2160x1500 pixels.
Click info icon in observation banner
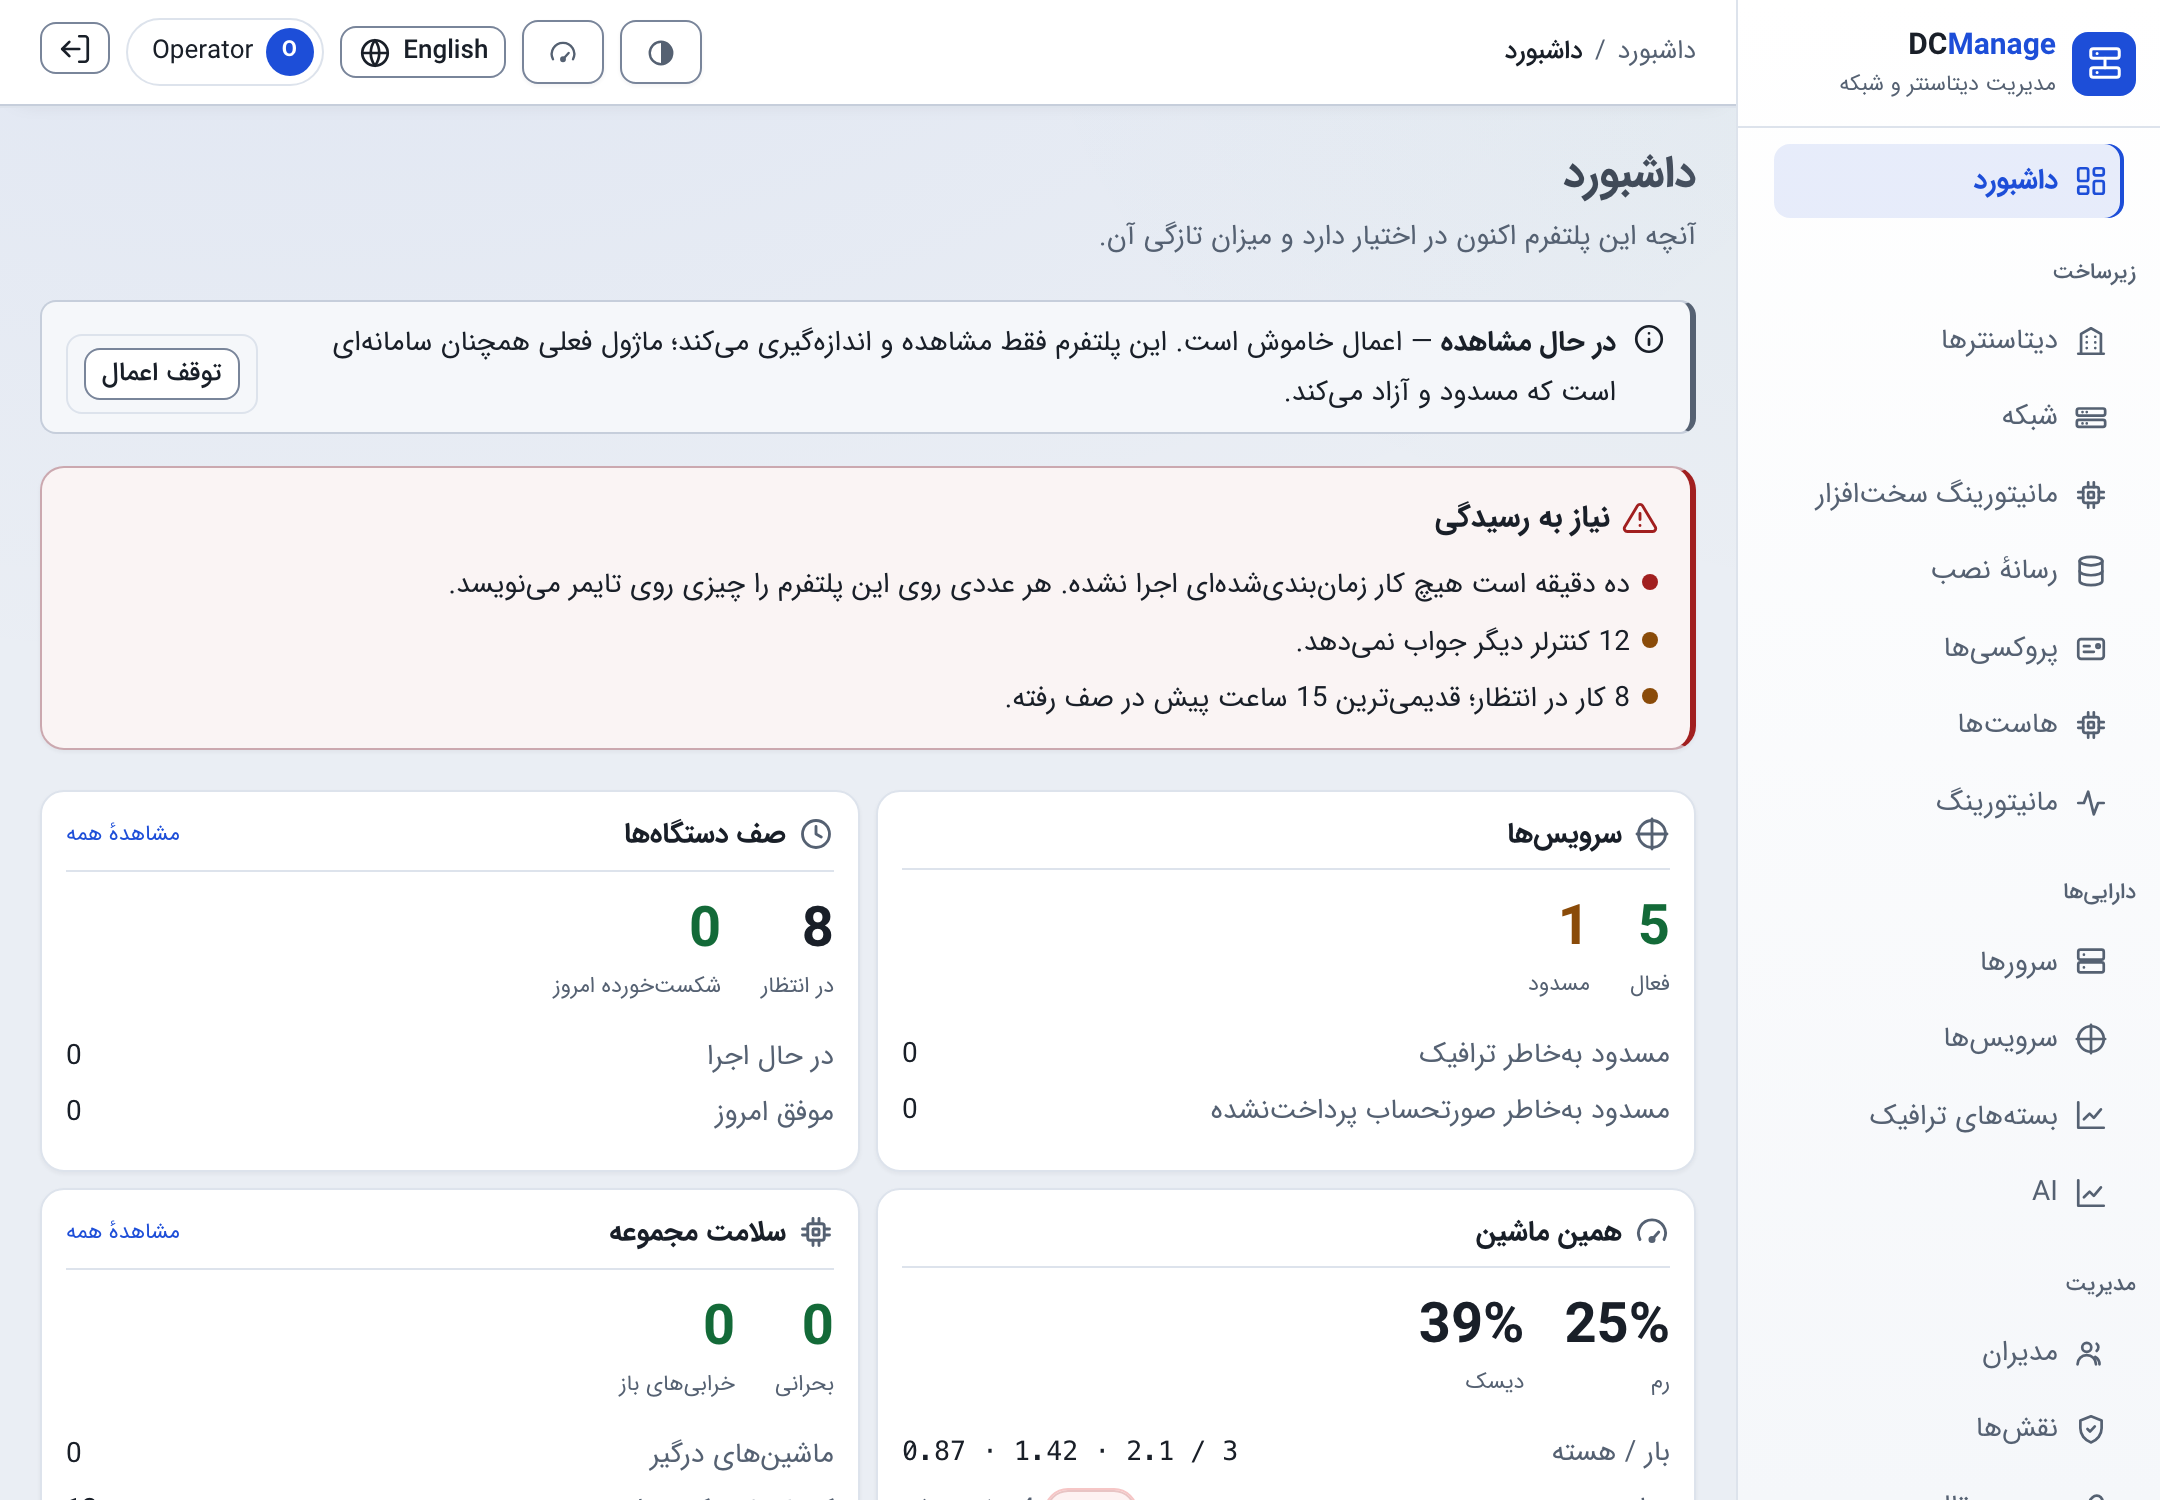click(1649, 340)
